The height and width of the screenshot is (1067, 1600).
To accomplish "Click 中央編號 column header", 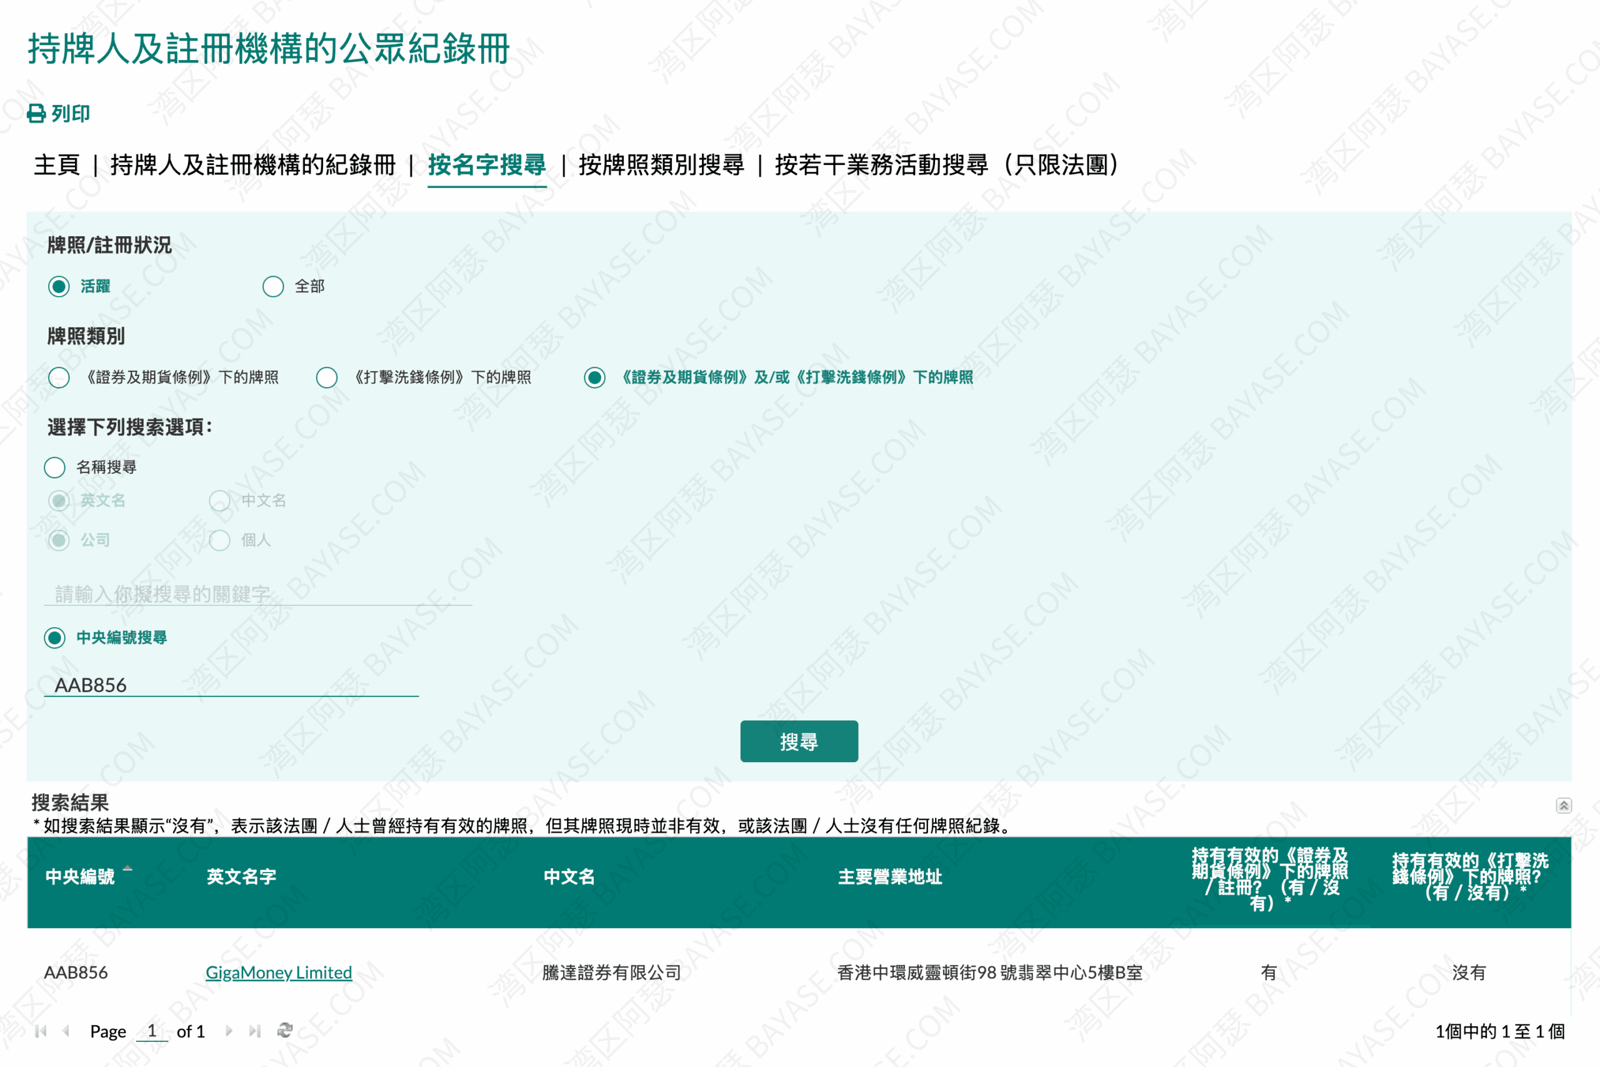I will coord(79,877).
